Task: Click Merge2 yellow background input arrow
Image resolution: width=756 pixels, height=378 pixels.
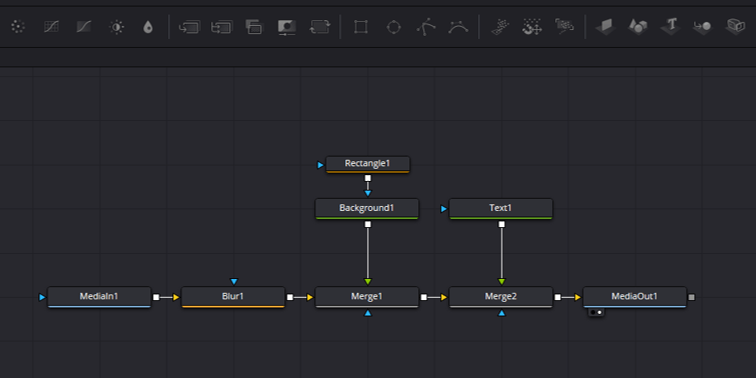Action: click(x=444, y=297)
